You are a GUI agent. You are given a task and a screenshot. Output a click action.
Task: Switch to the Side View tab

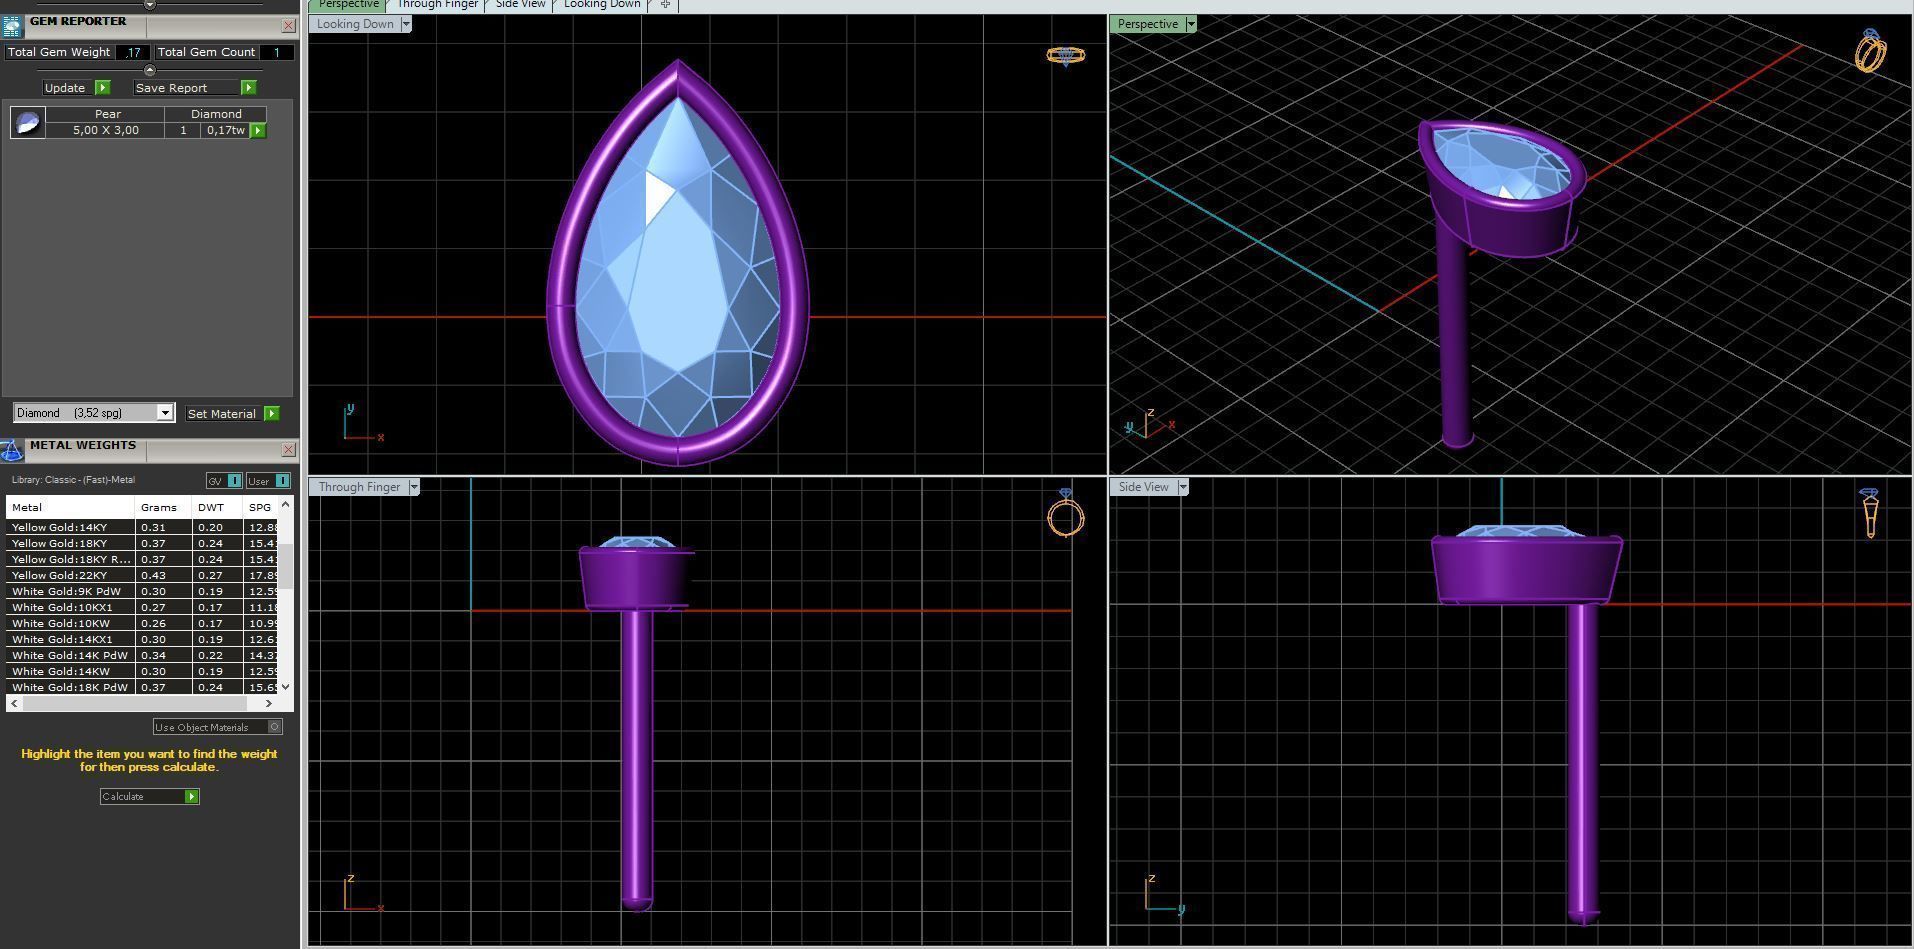tap(521, 5)
